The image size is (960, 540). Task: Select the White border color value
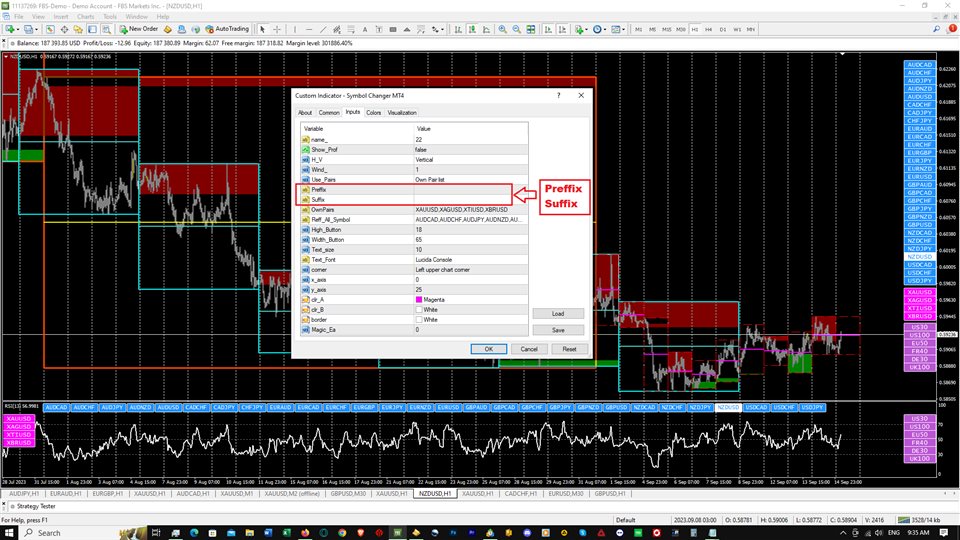click(471, 320)
